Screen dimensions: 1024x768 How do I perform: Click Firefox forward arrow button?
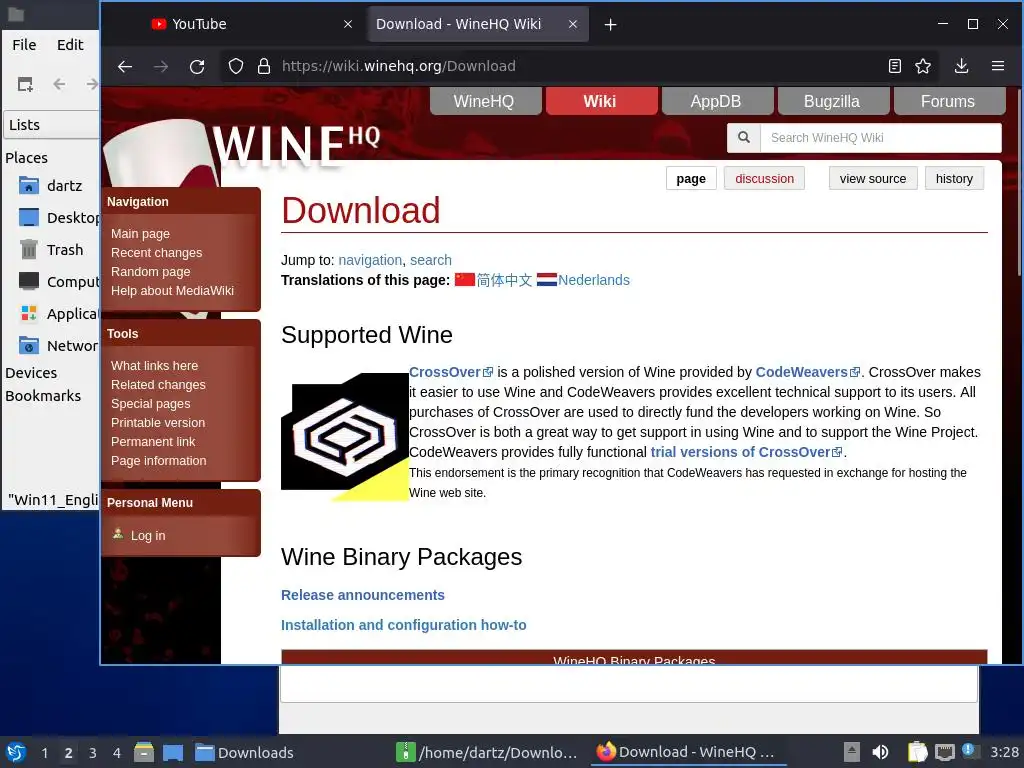pos(161,66)
